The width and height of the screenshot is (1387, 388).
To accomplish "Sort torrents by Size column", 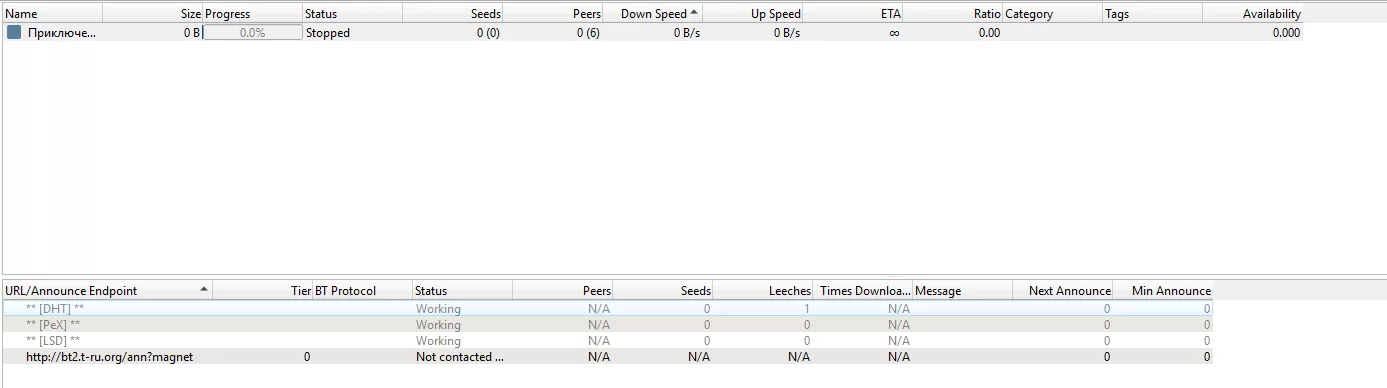I will (x=152, y=14).
